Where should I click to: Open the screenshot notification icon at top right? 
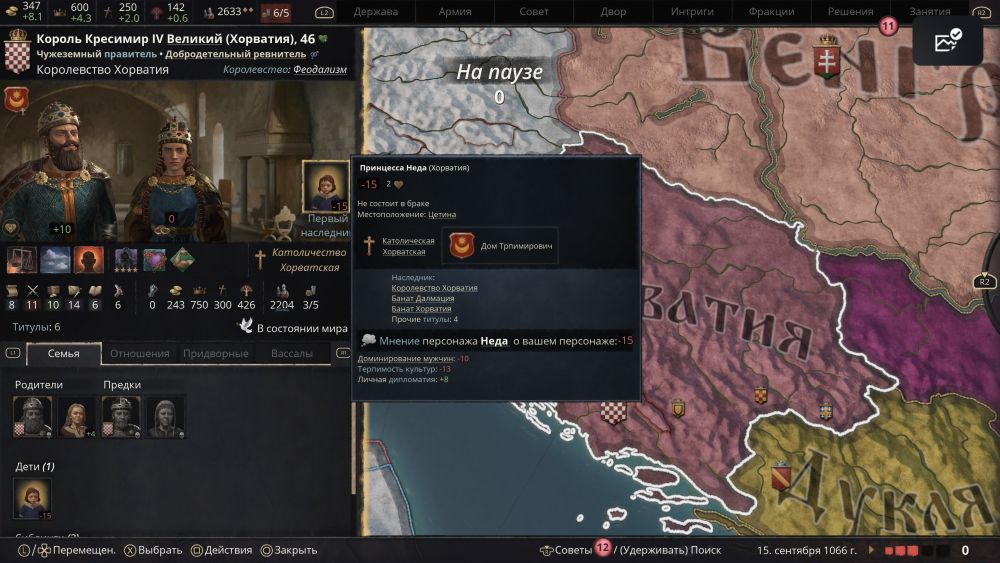(x=947, y=40)
